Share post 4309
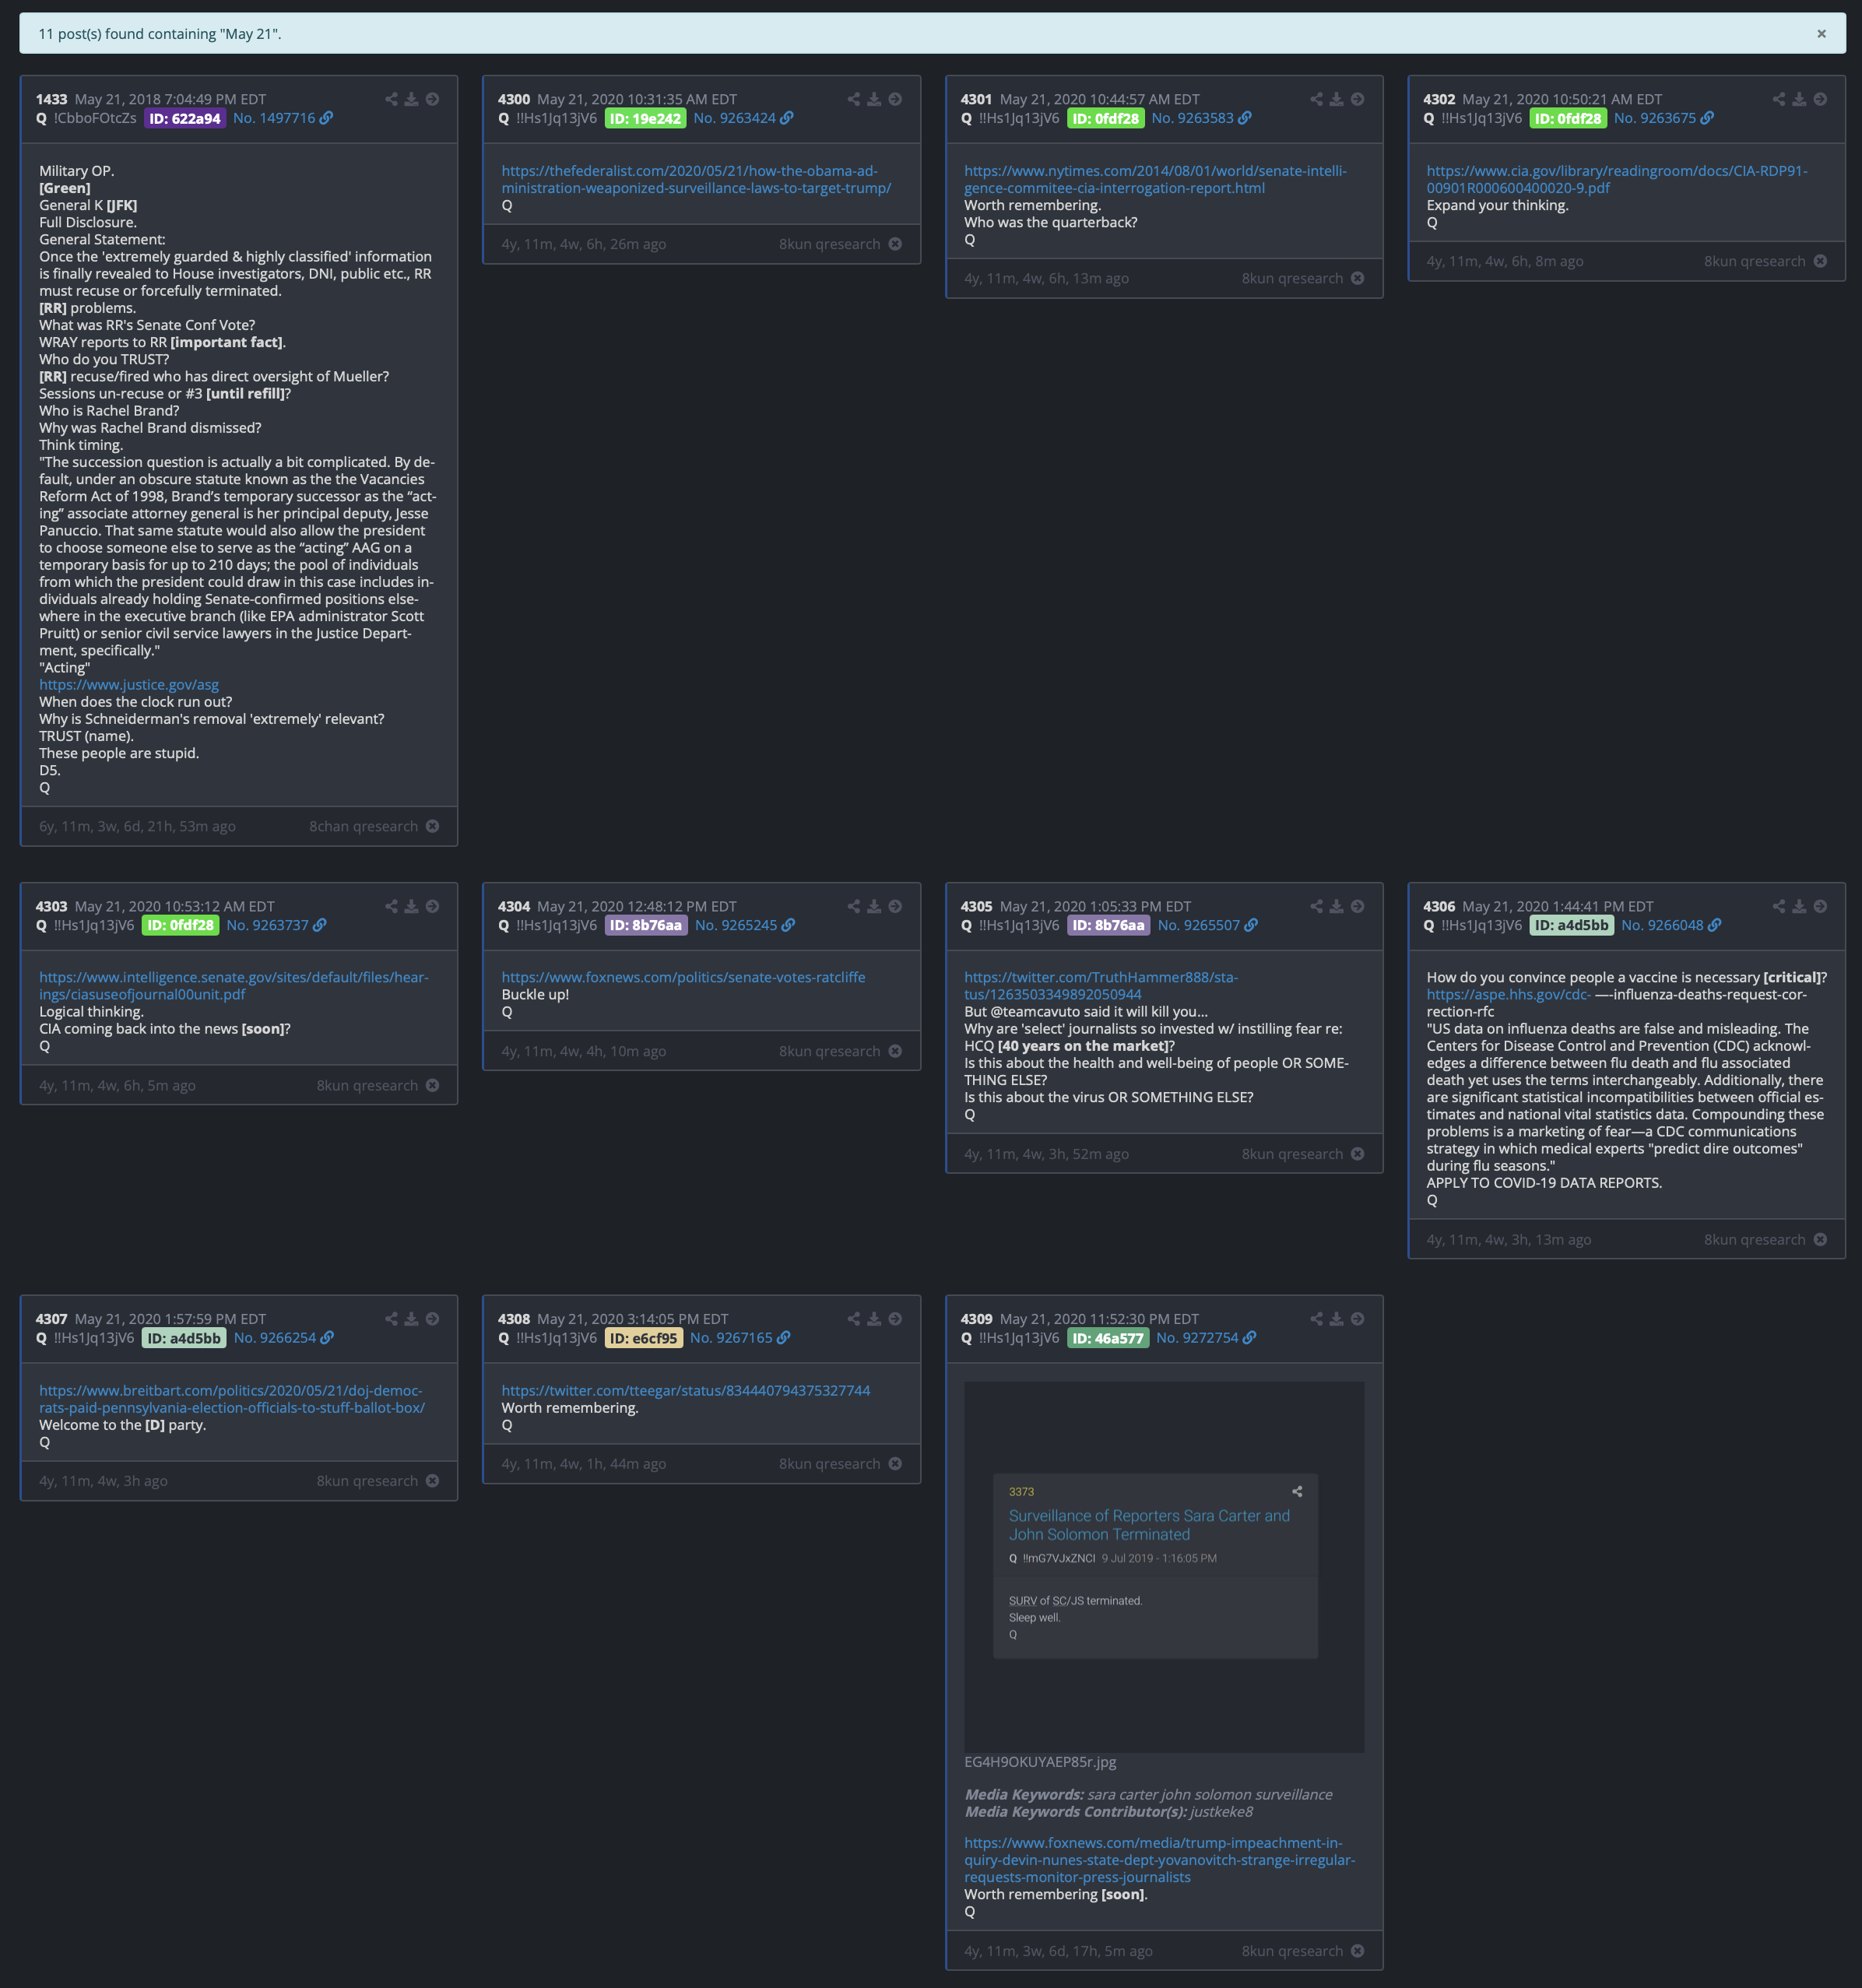The width and height of the screenshot is (1862, 1988). [x=1316, y=1319]
